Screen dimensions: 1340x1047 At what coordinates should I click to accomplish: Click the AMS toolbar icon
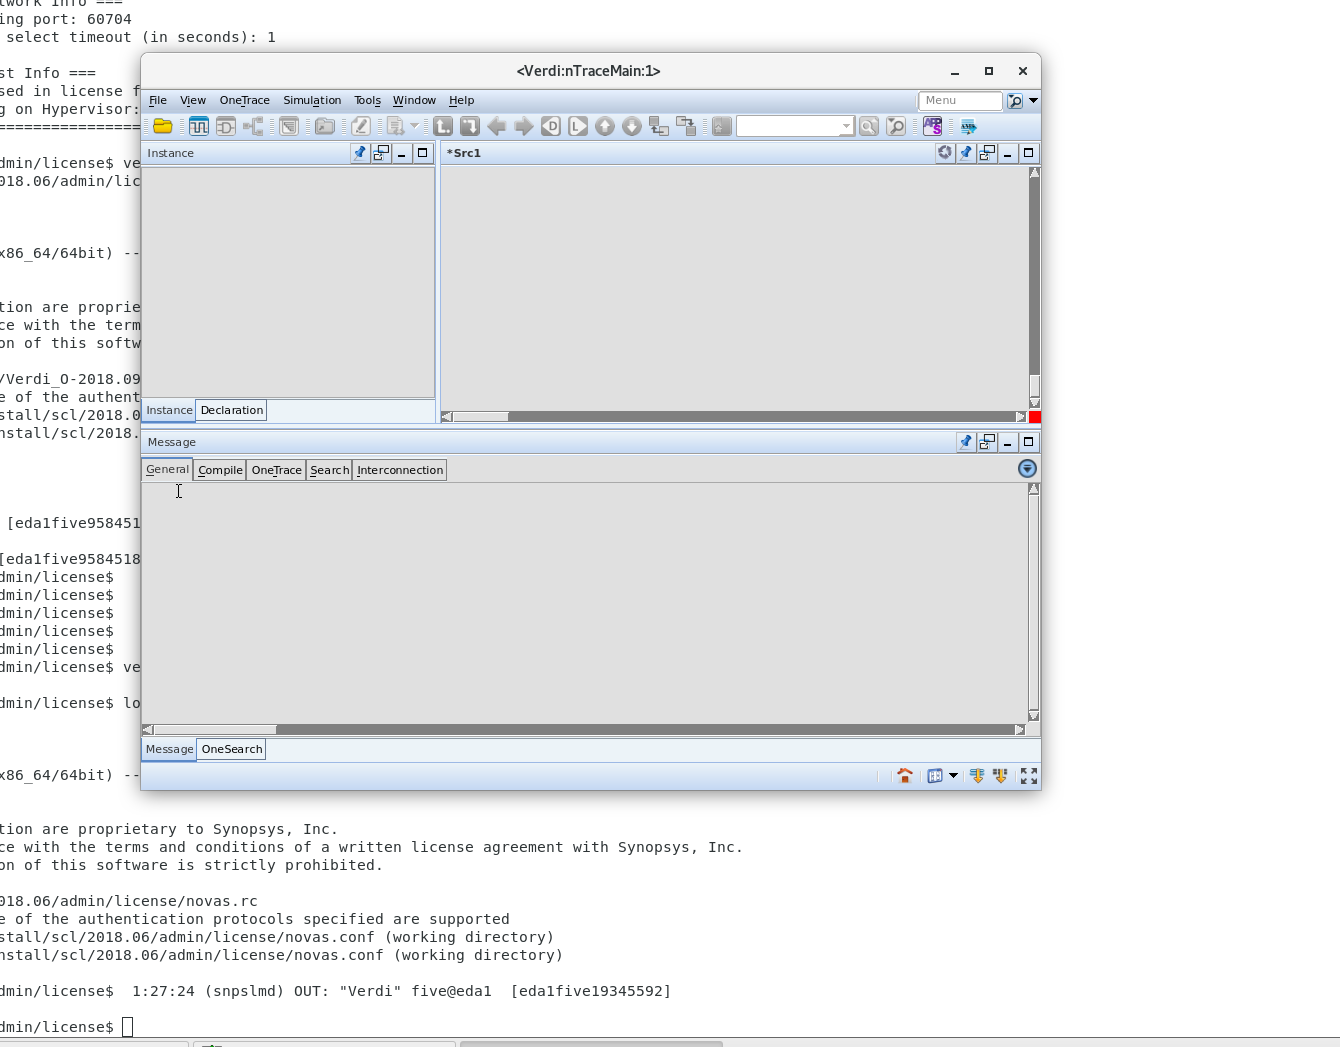[x=969, y=127]
